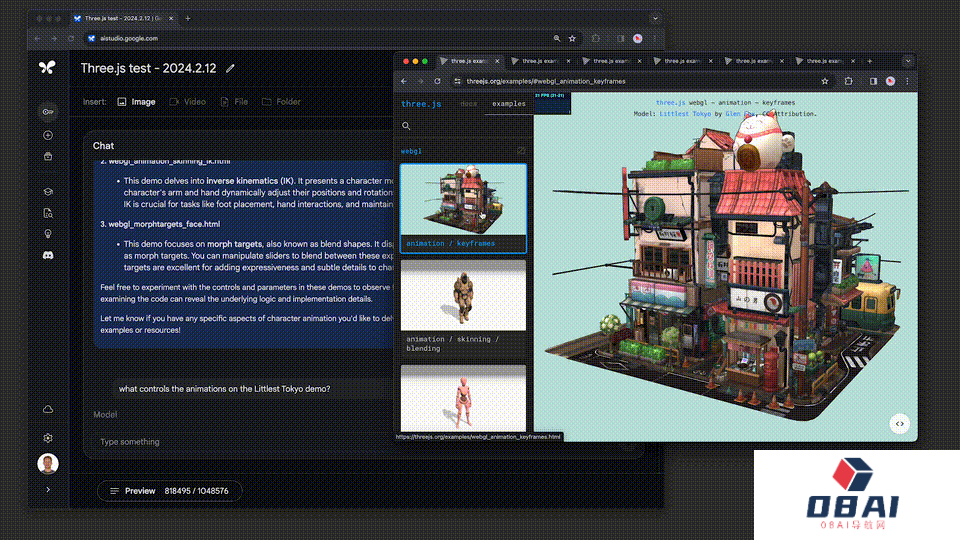
Task: Open the document search icon in AI Studio sidebar
Action: click(x=48, y=213)
